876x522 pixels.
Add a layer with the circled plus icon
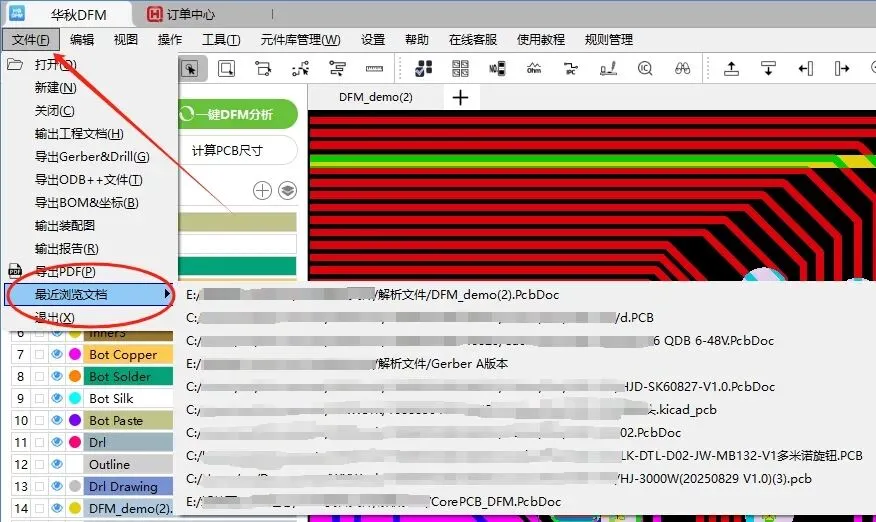click(x=262, y=191)
